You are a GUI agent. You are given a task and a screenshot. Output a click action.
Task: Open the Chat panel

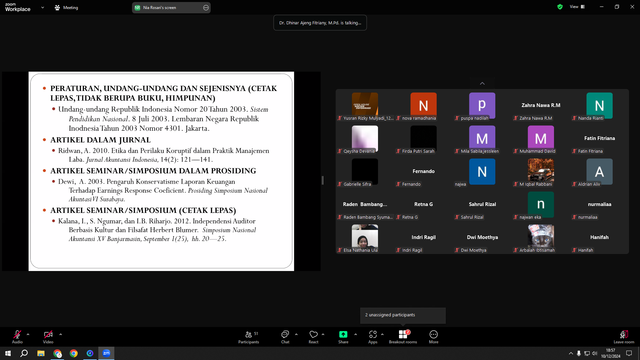pos(285,337)
